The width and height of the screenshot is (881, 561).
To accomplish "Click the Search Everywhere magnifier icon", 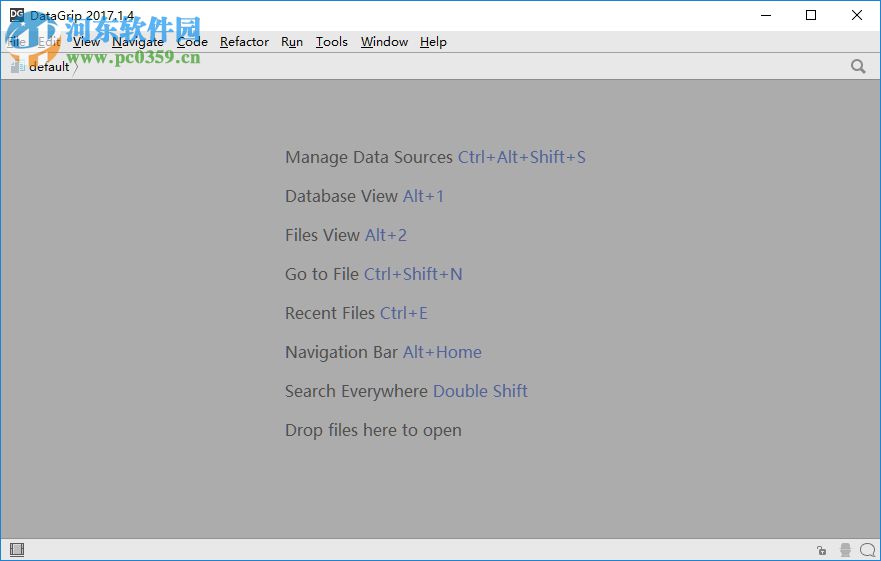I will coord(858,66).
